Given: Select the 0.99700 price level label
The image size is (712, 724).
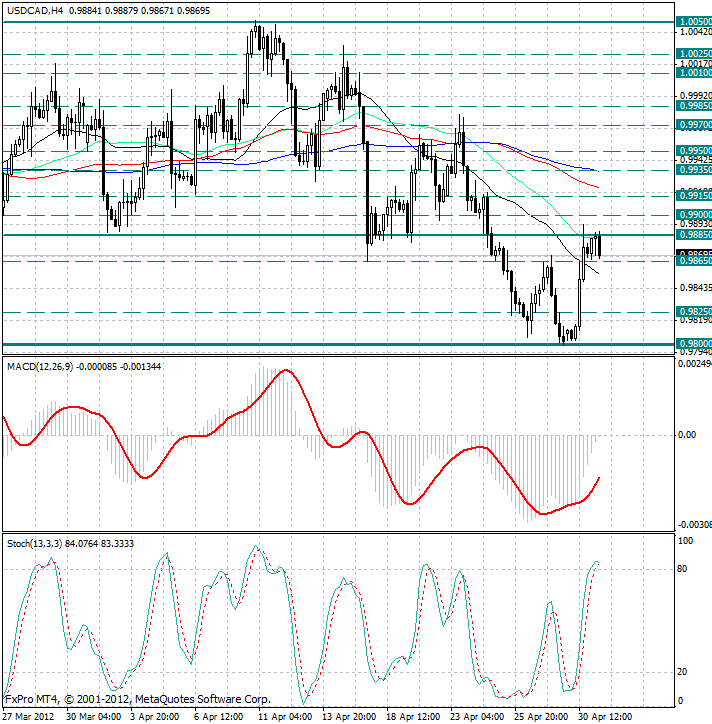Looking at the screenshot, I should (x=694, y=125).
